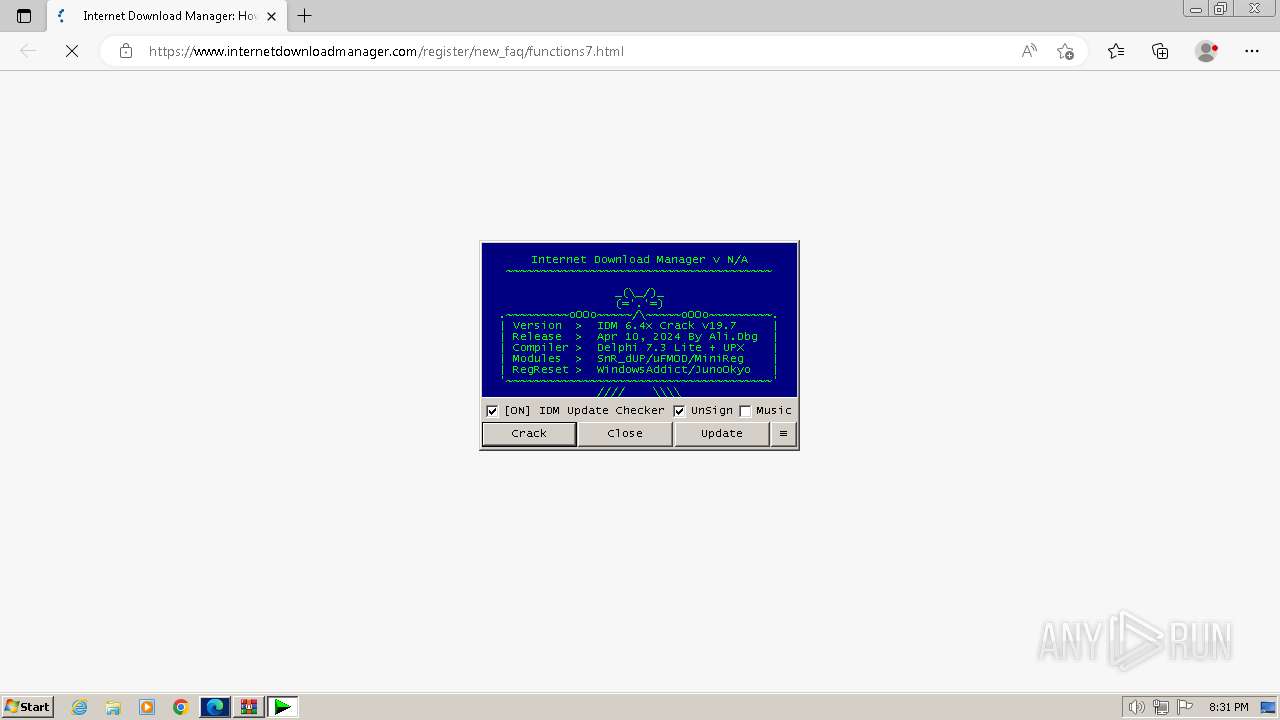
Task: Open the Collections icon
Action: point(1160,51)
